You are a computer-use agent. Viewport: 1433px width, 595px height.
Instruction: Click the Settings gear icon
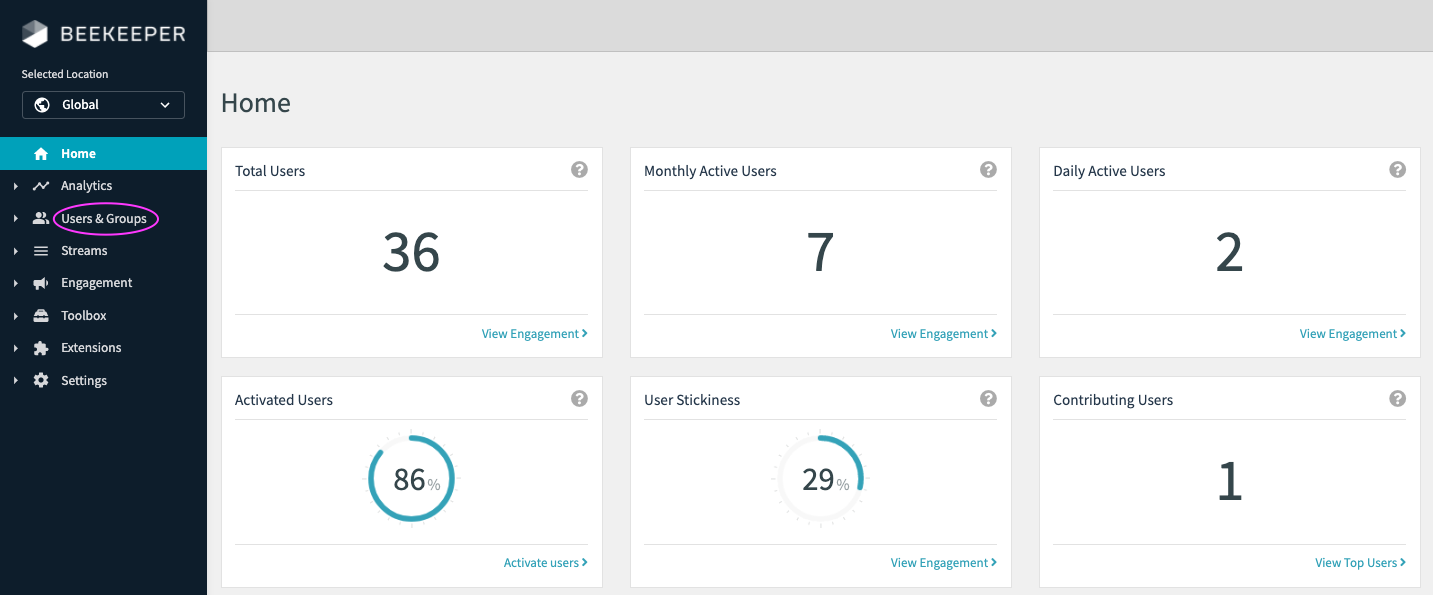41,381
